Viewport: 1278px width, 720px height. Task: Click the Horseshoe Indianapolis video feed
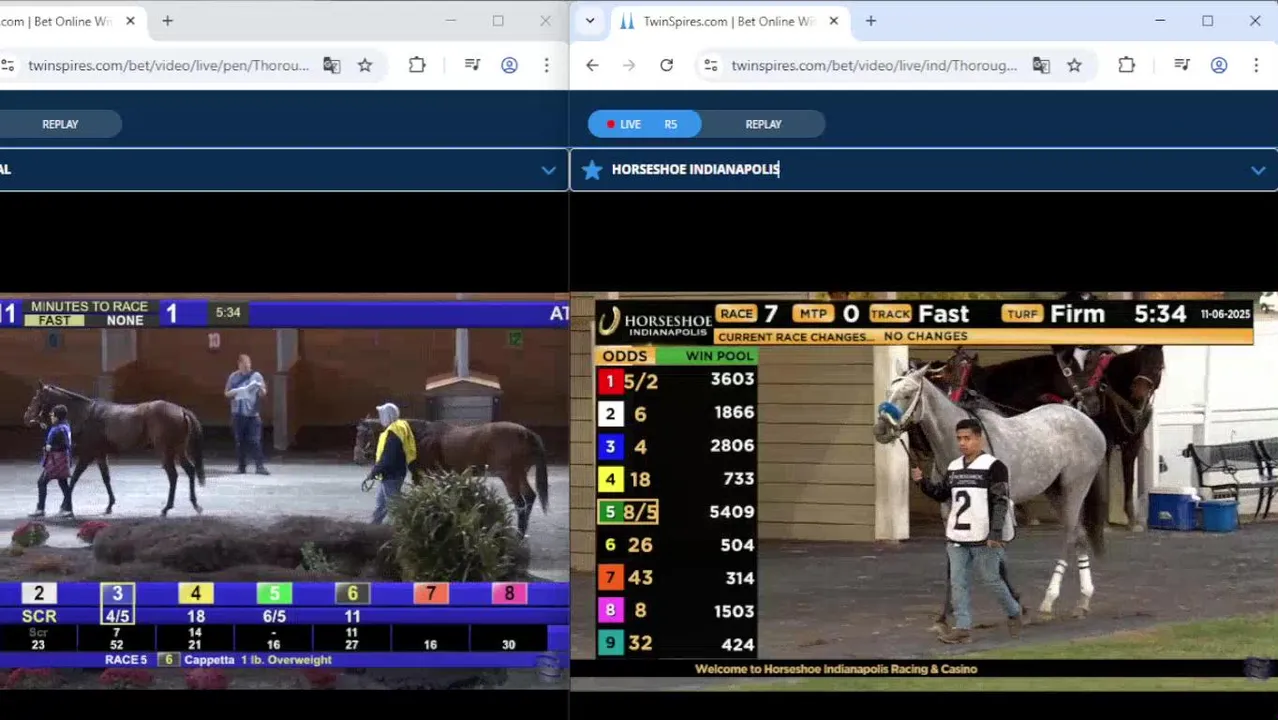coord(924,491)
